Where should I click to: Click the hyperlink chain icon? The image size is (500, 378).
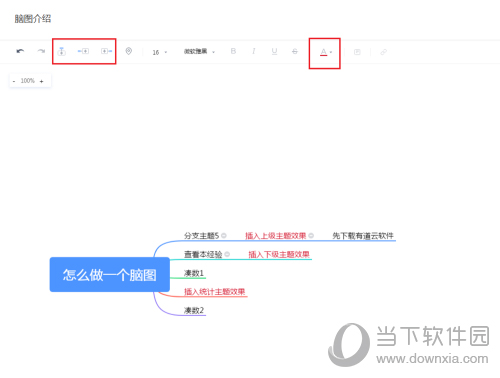pos(384,52)
